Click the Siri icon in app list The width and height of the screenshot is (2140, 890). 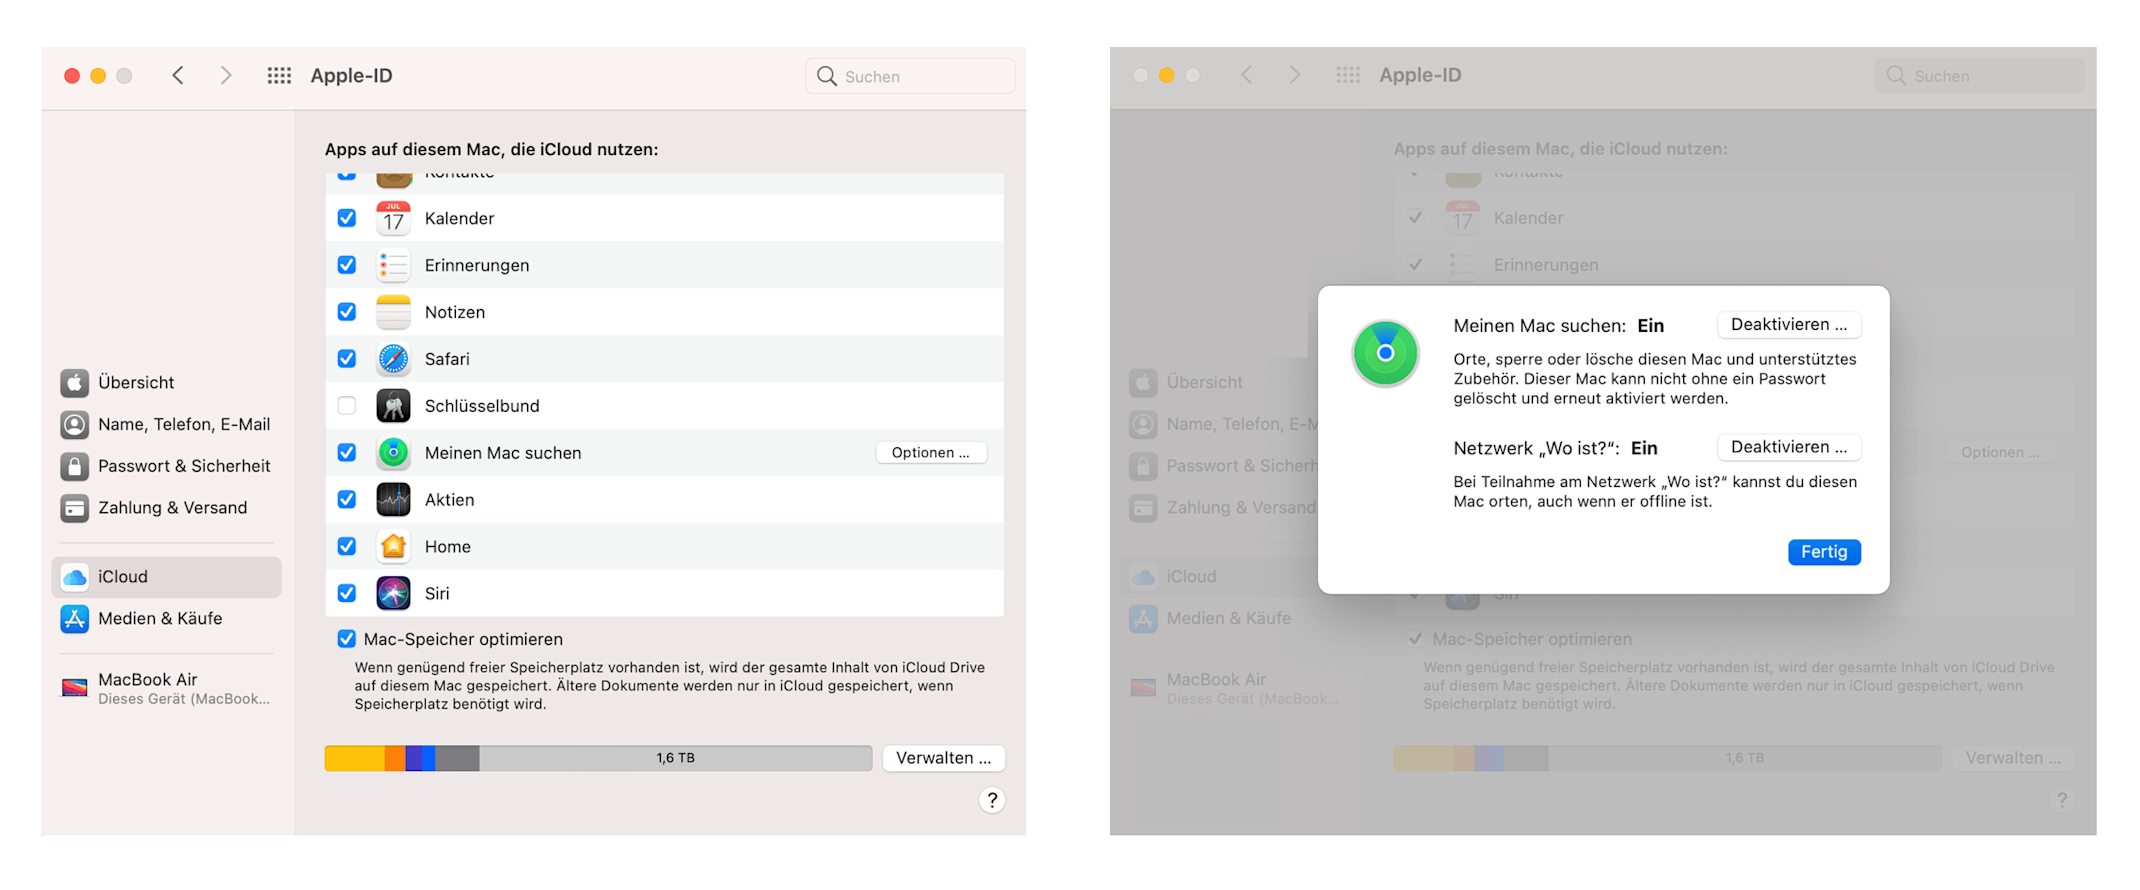tap(394, 594)
